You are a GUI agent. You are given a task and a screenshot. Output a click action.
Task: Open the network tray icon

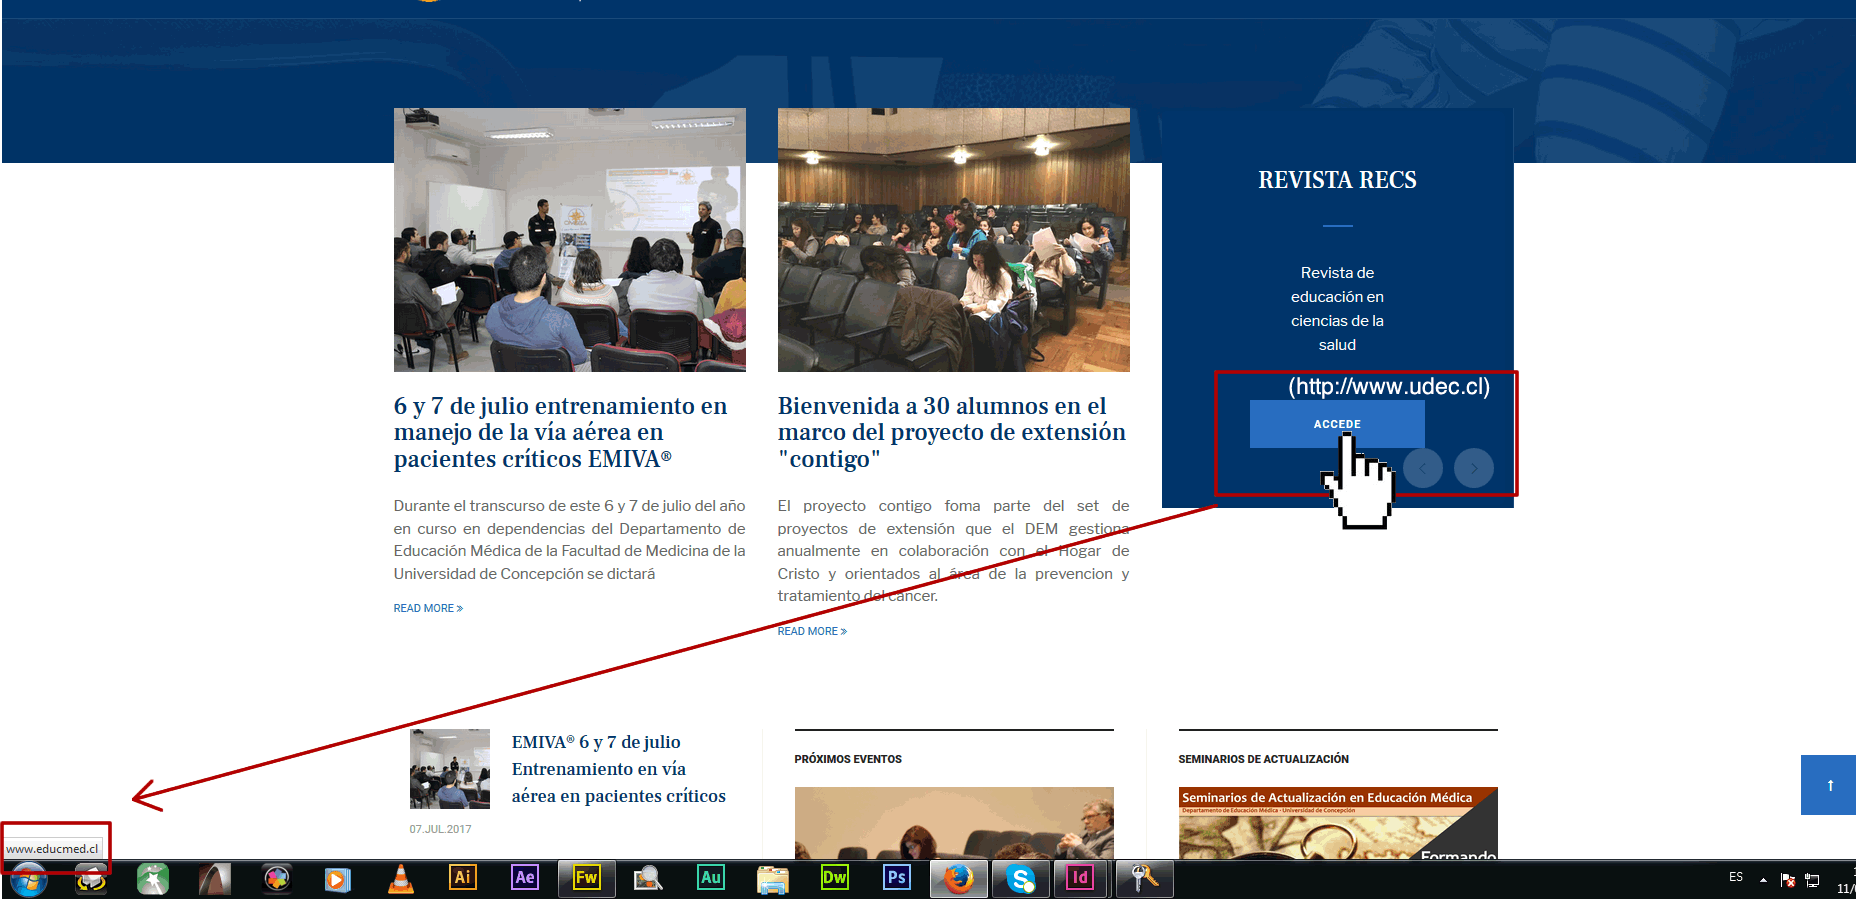point(1812,880)
